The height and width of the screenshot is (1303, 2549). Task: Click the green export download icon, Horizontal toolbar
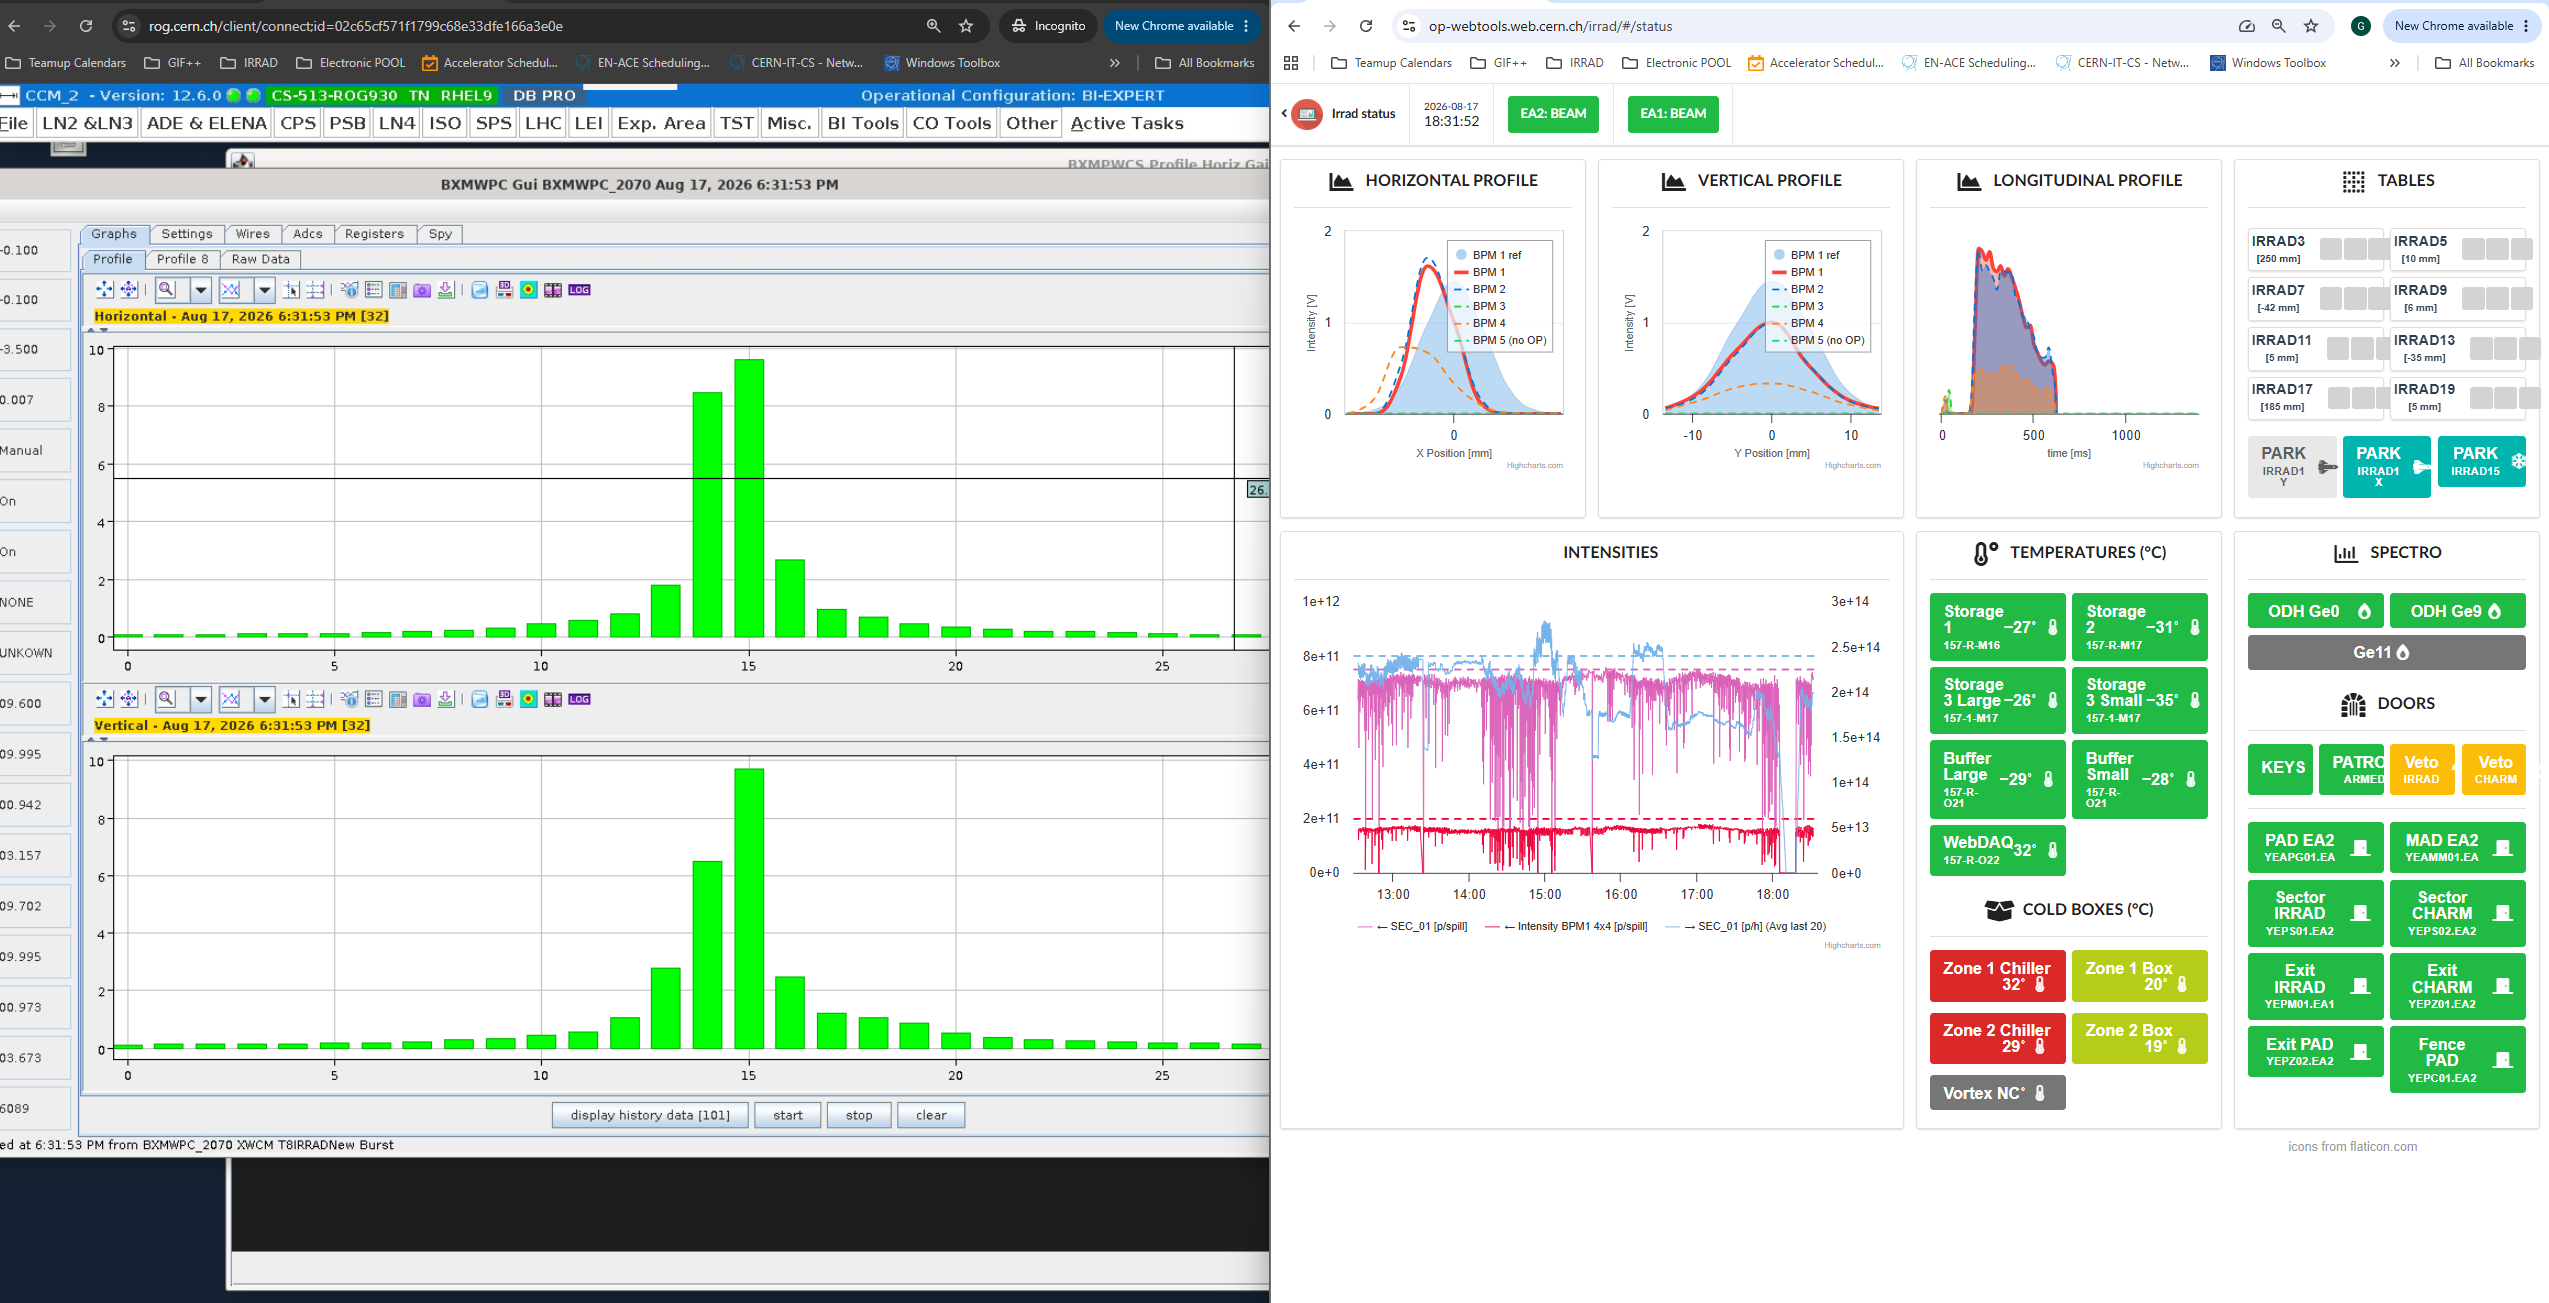click(446, 290)
